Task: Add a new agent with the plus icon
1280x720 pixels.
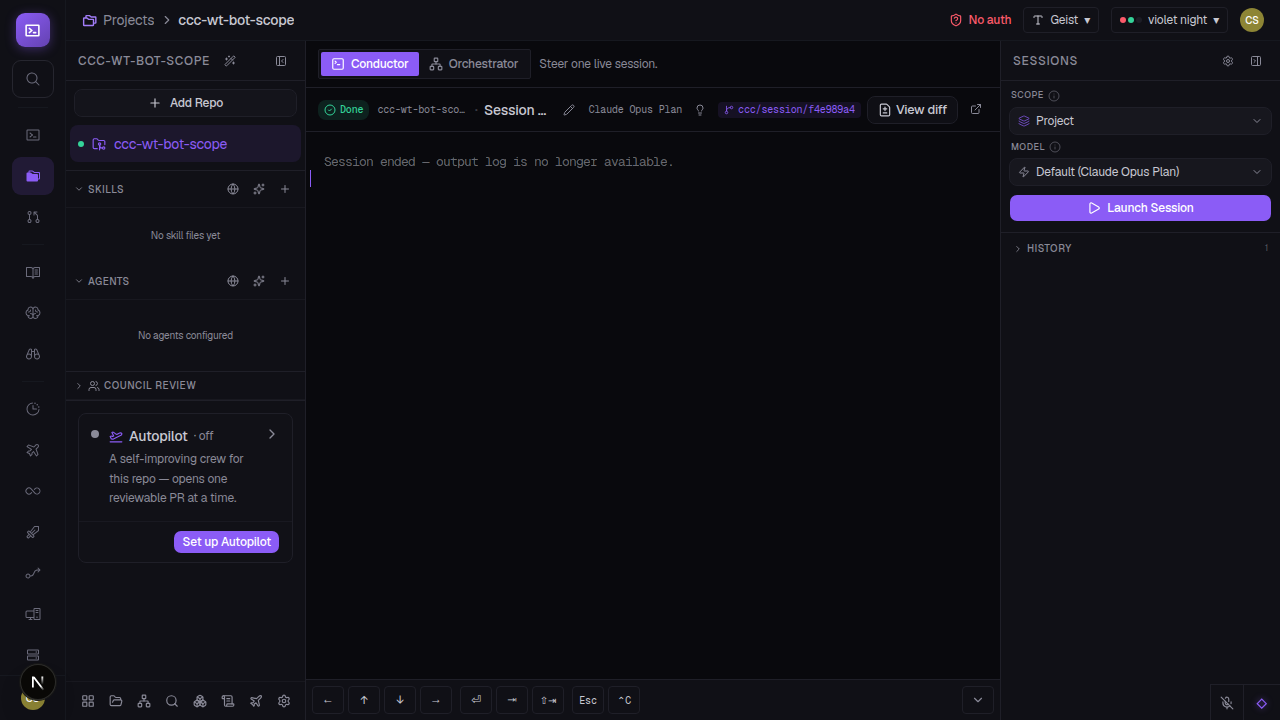Action: click(285, 281)
